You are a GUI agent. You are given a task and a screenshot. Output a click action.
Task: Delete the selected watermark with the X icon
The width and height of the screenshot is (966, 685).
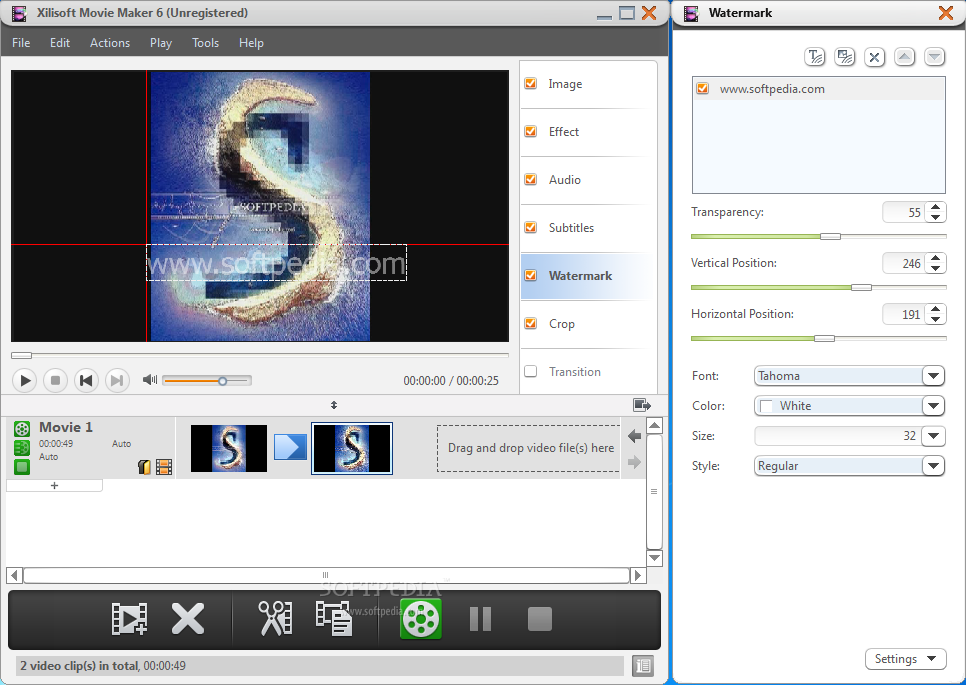[x=874, y=57]
